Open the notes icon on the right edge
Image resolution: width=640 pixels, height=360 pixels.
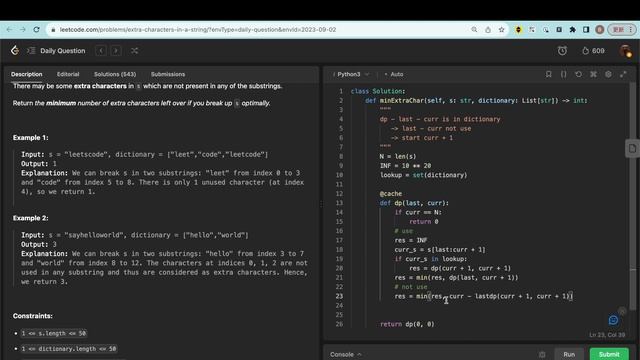[632, 149]
